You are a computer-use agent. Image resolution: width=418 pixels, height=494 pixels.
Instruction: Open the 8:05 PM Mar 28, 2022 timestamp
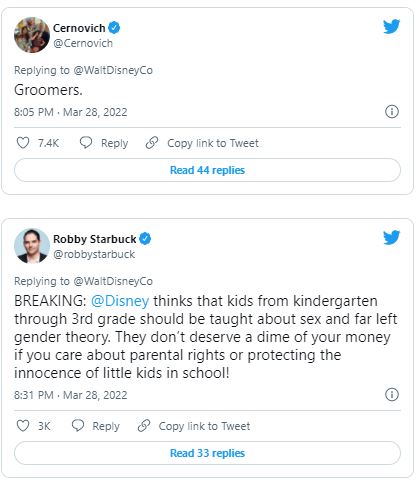(x=71, y=112)
